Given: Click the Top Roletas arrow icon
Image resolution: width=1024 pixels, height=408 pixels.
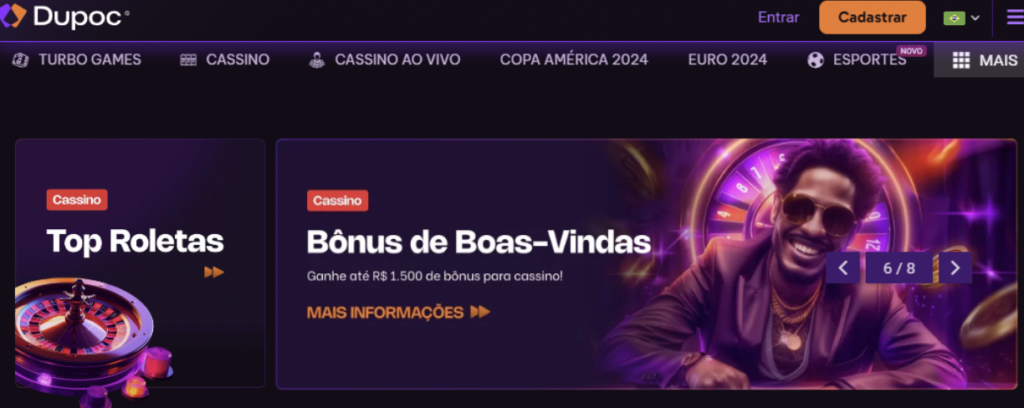Looking at the screenshot, I should pos(214,272).
